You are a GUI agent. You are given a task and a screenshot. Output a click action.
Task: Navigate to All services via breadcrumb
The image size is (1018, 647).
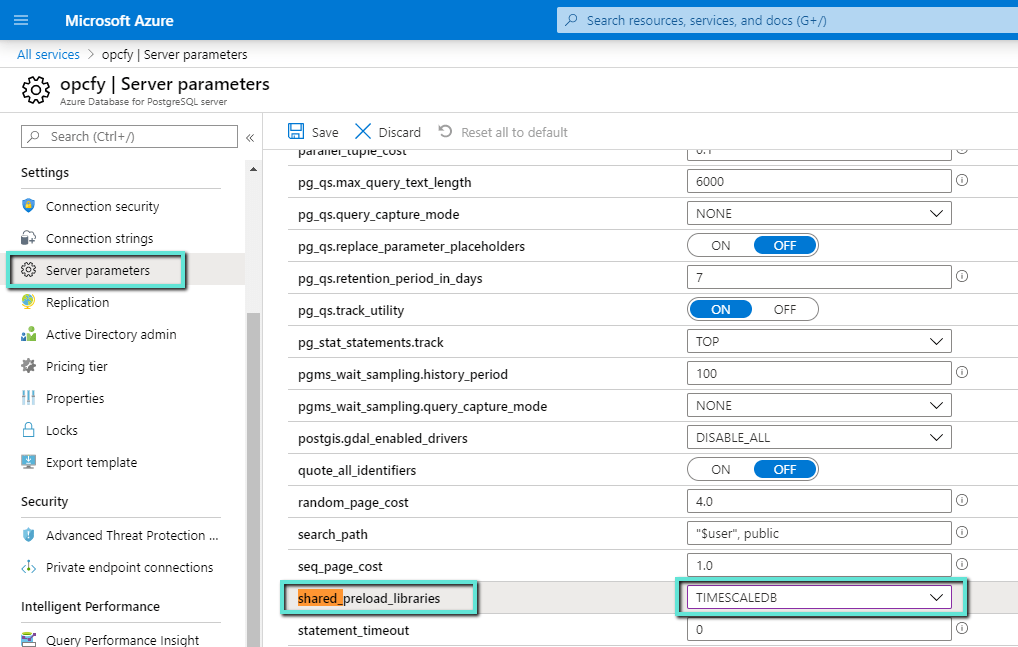click(47, 54)
